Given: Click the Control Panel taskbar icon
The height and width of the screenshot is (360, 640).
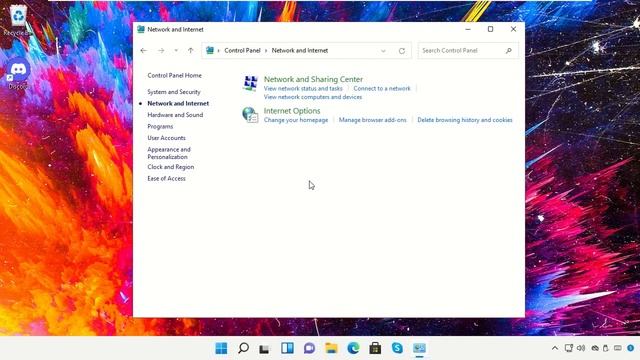Looking at the screenshot, I should click(419, 348).
